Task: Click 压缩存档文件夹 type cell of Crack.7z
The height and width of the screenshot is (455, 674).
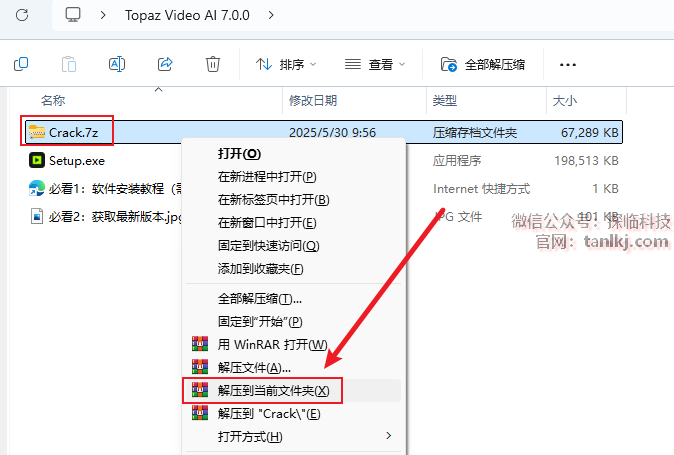Action: [x=475, y=132]
